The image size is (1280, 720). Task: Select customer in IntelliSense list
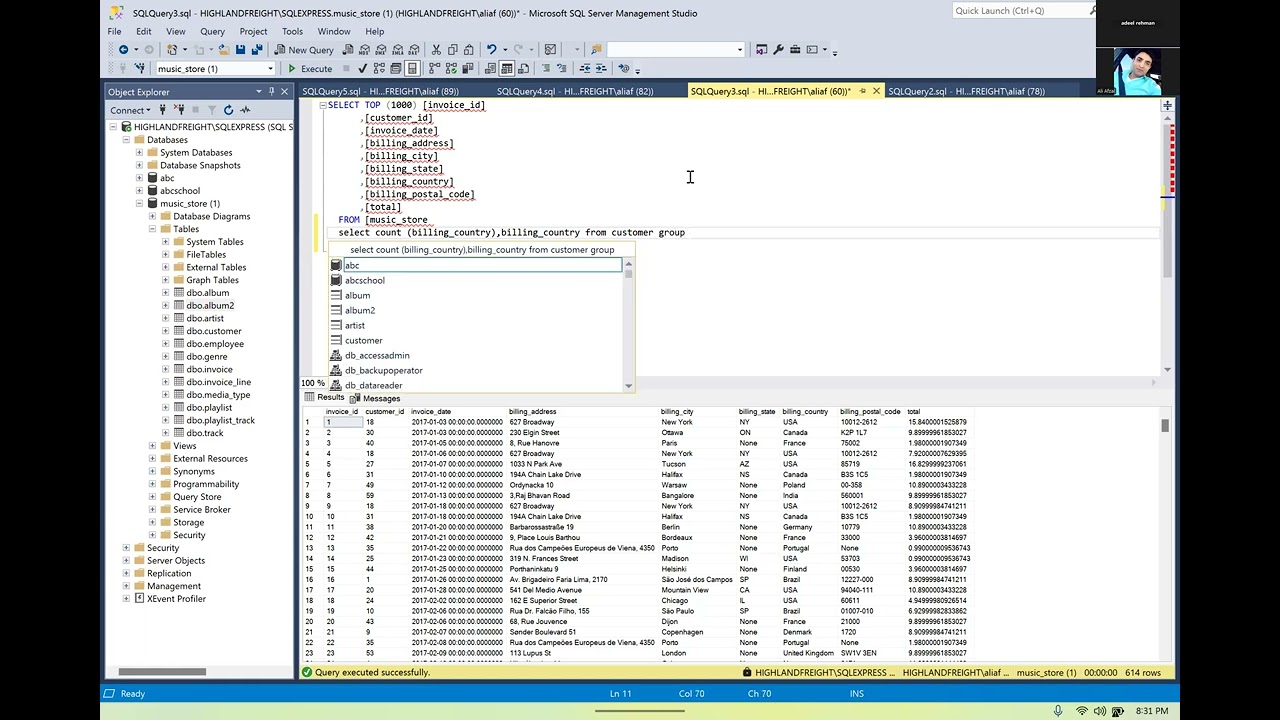tap(364, 340)
